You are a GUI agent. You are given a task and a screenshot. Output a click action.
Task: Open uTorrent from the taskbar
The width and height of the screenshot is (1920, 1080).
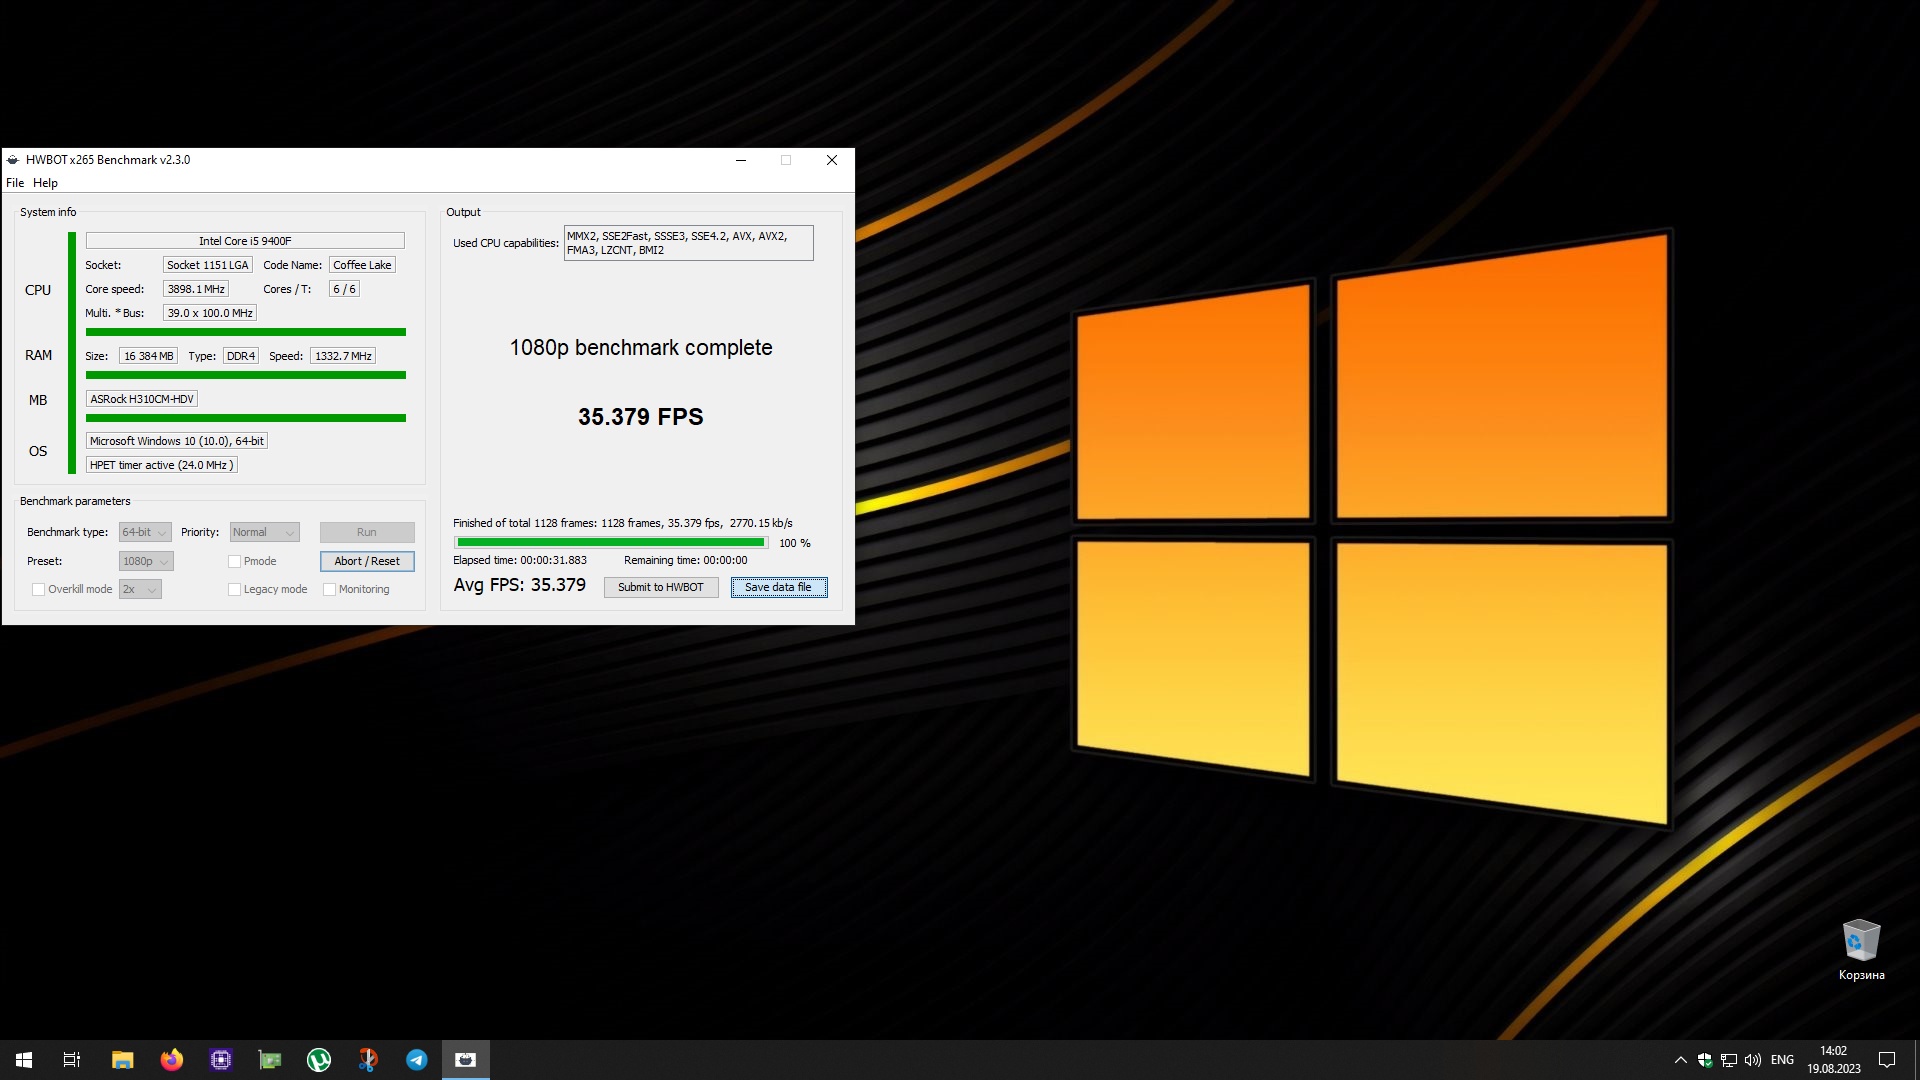click(319, 1059)
